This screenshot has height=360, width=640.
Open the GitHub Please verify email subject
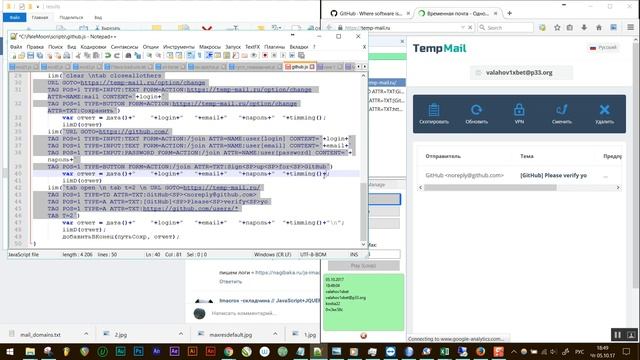point(553,175)
